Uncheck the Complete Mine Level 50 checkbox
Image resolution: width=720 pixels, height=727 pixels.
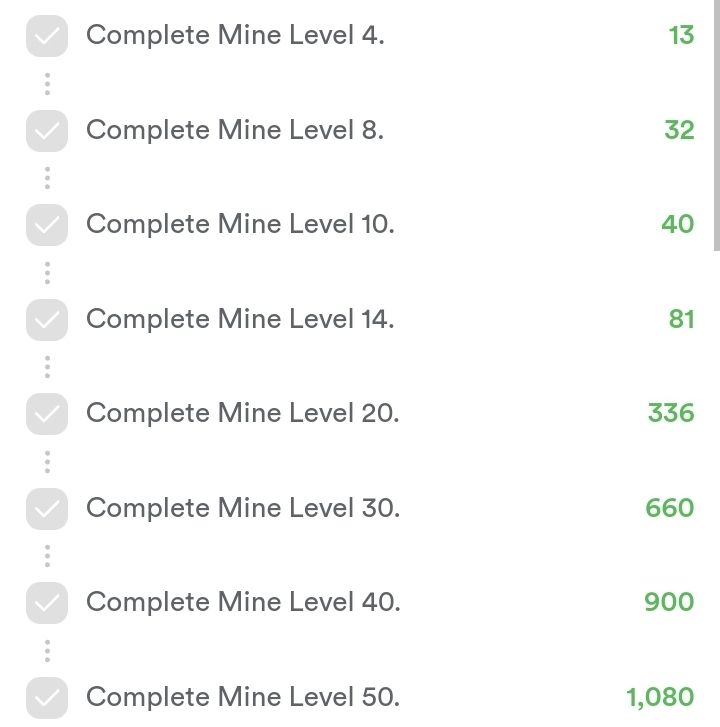pos(47,696)
